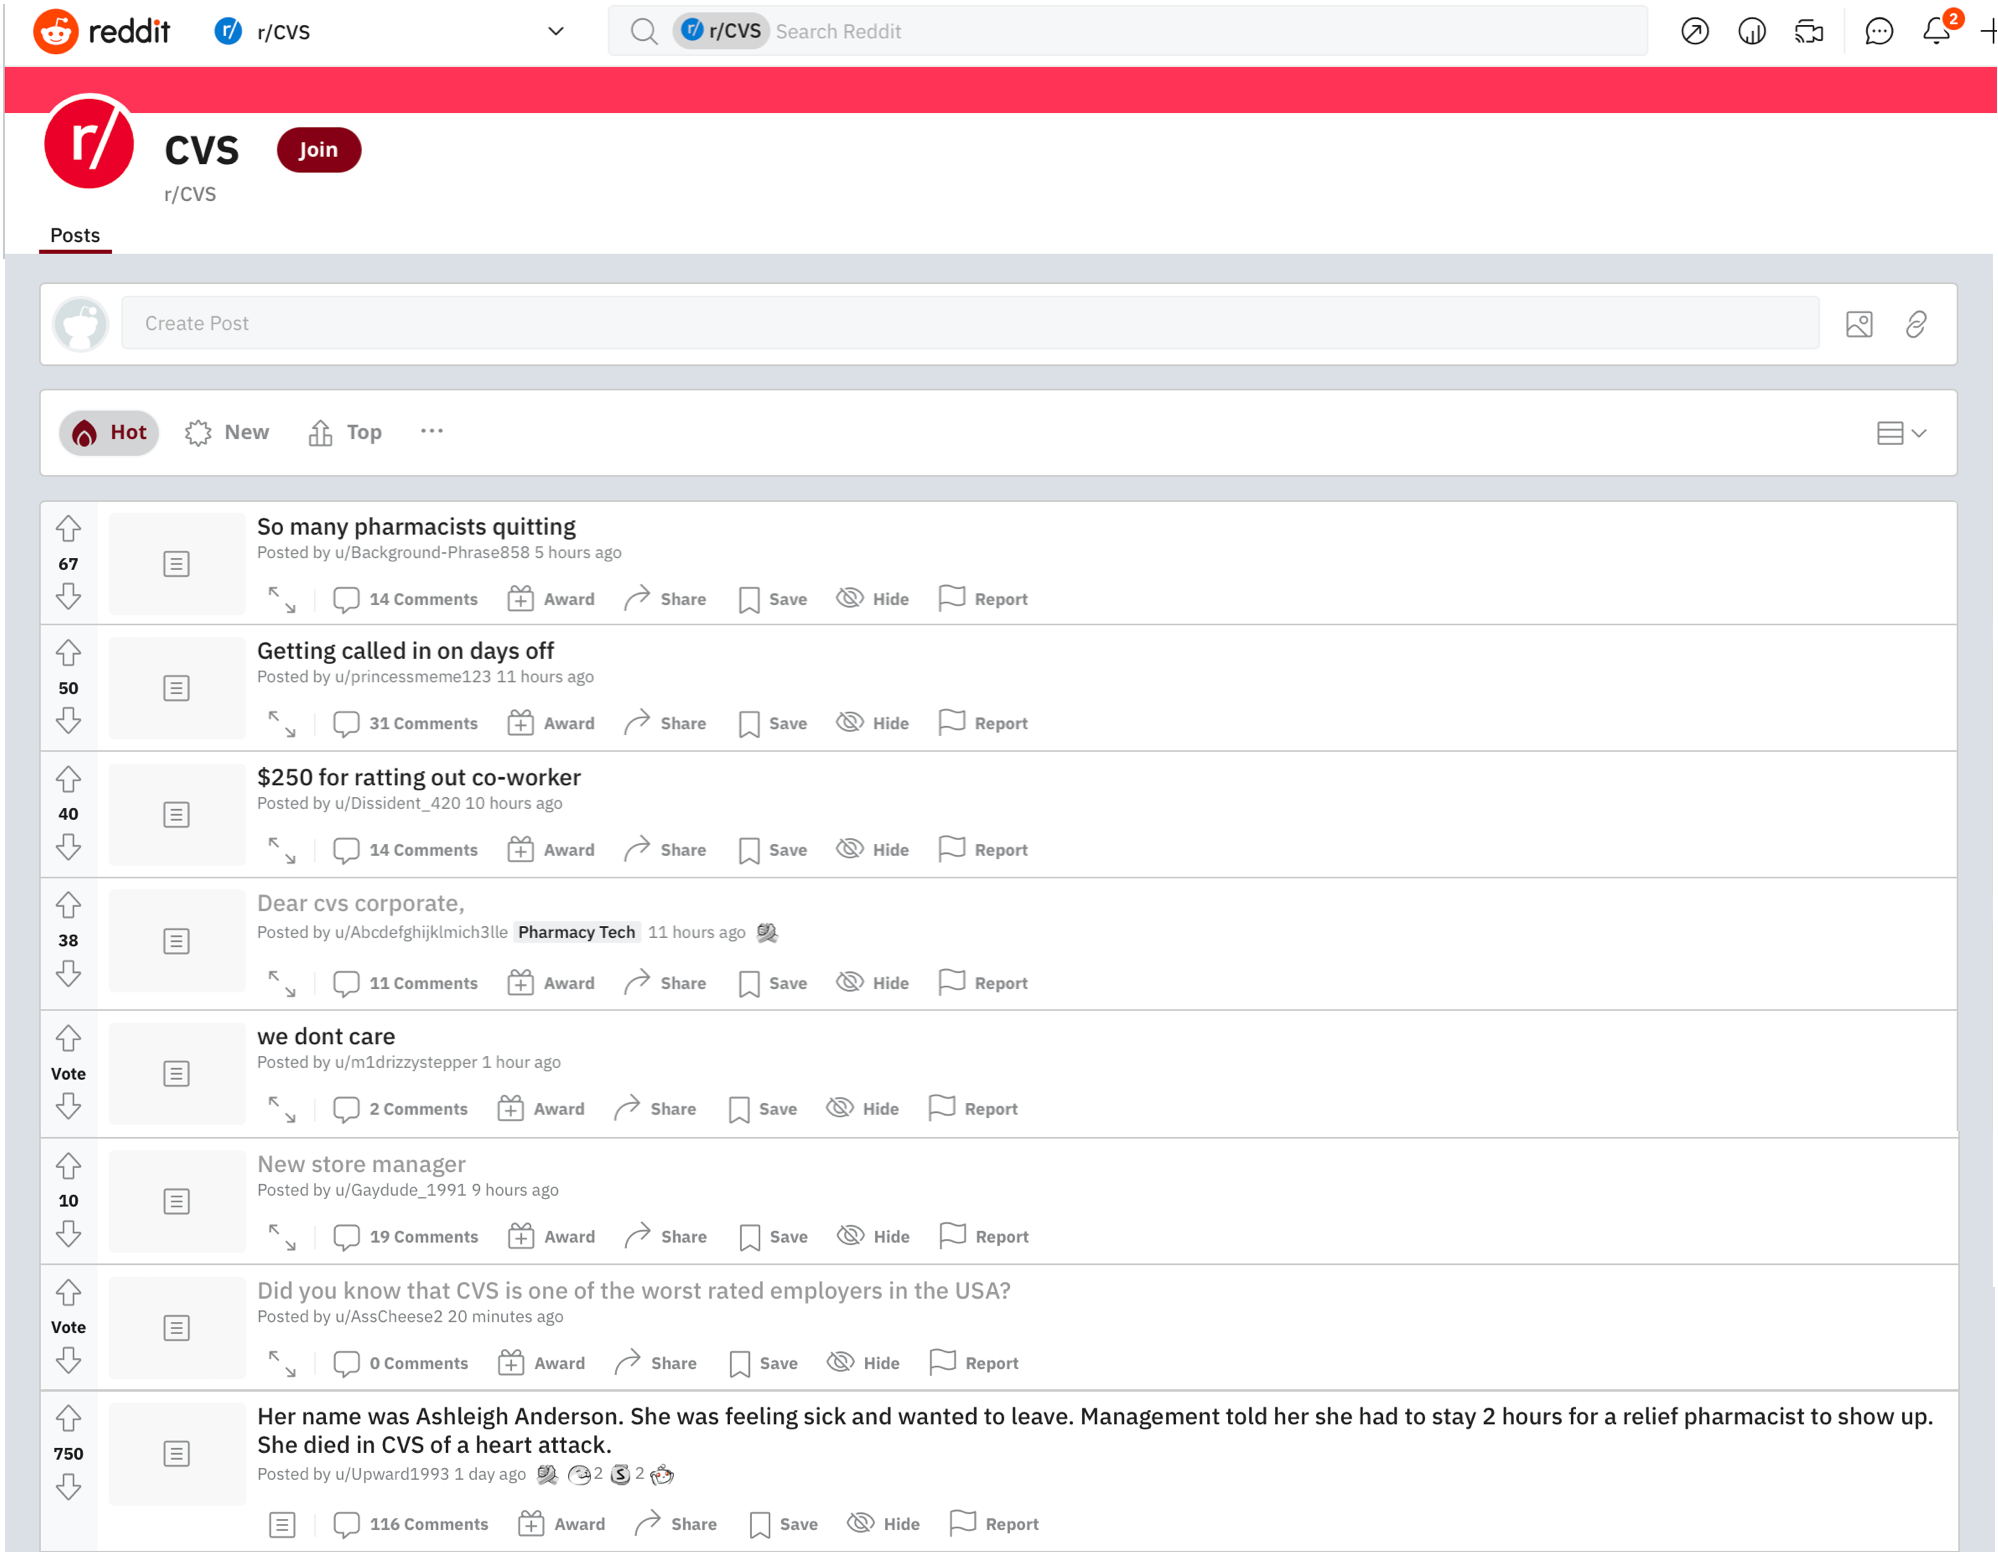Click the Reddit logo home icon

coord(55,31)
